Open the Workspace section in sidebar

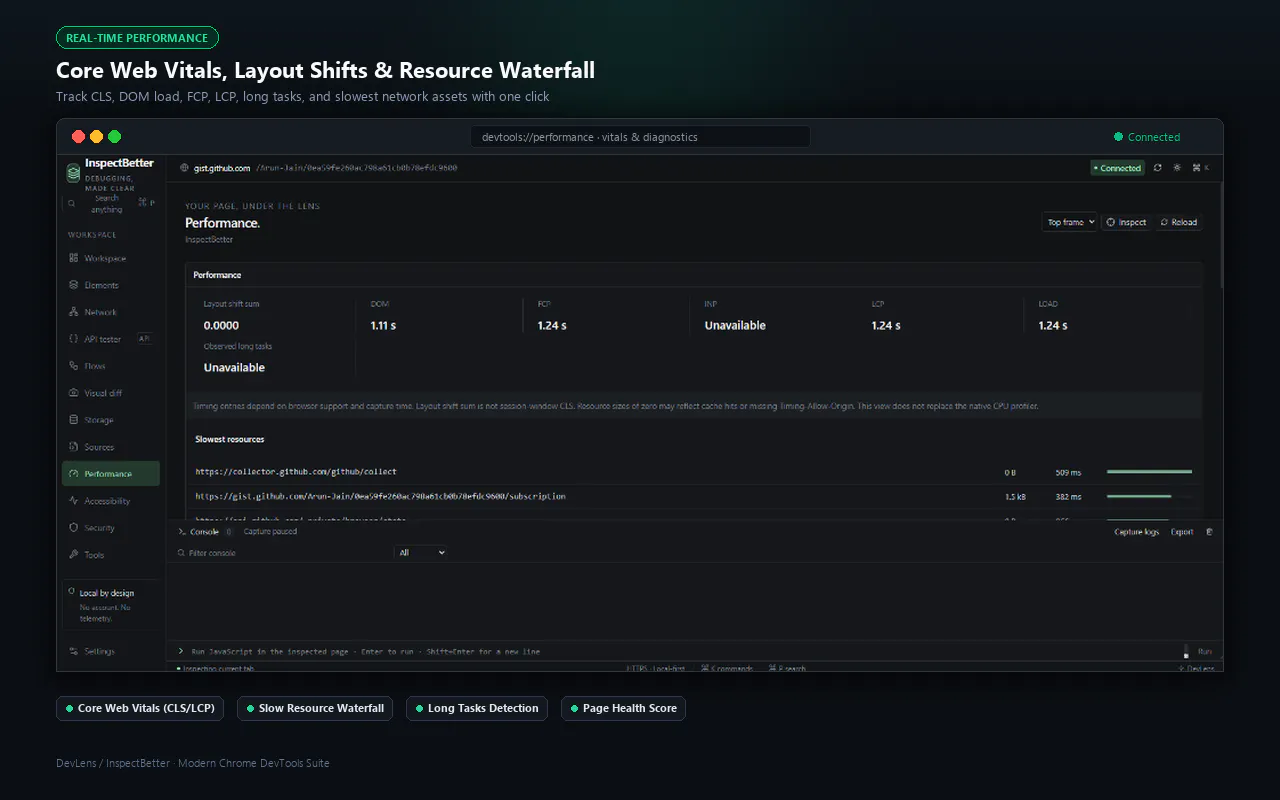point(110,258)
